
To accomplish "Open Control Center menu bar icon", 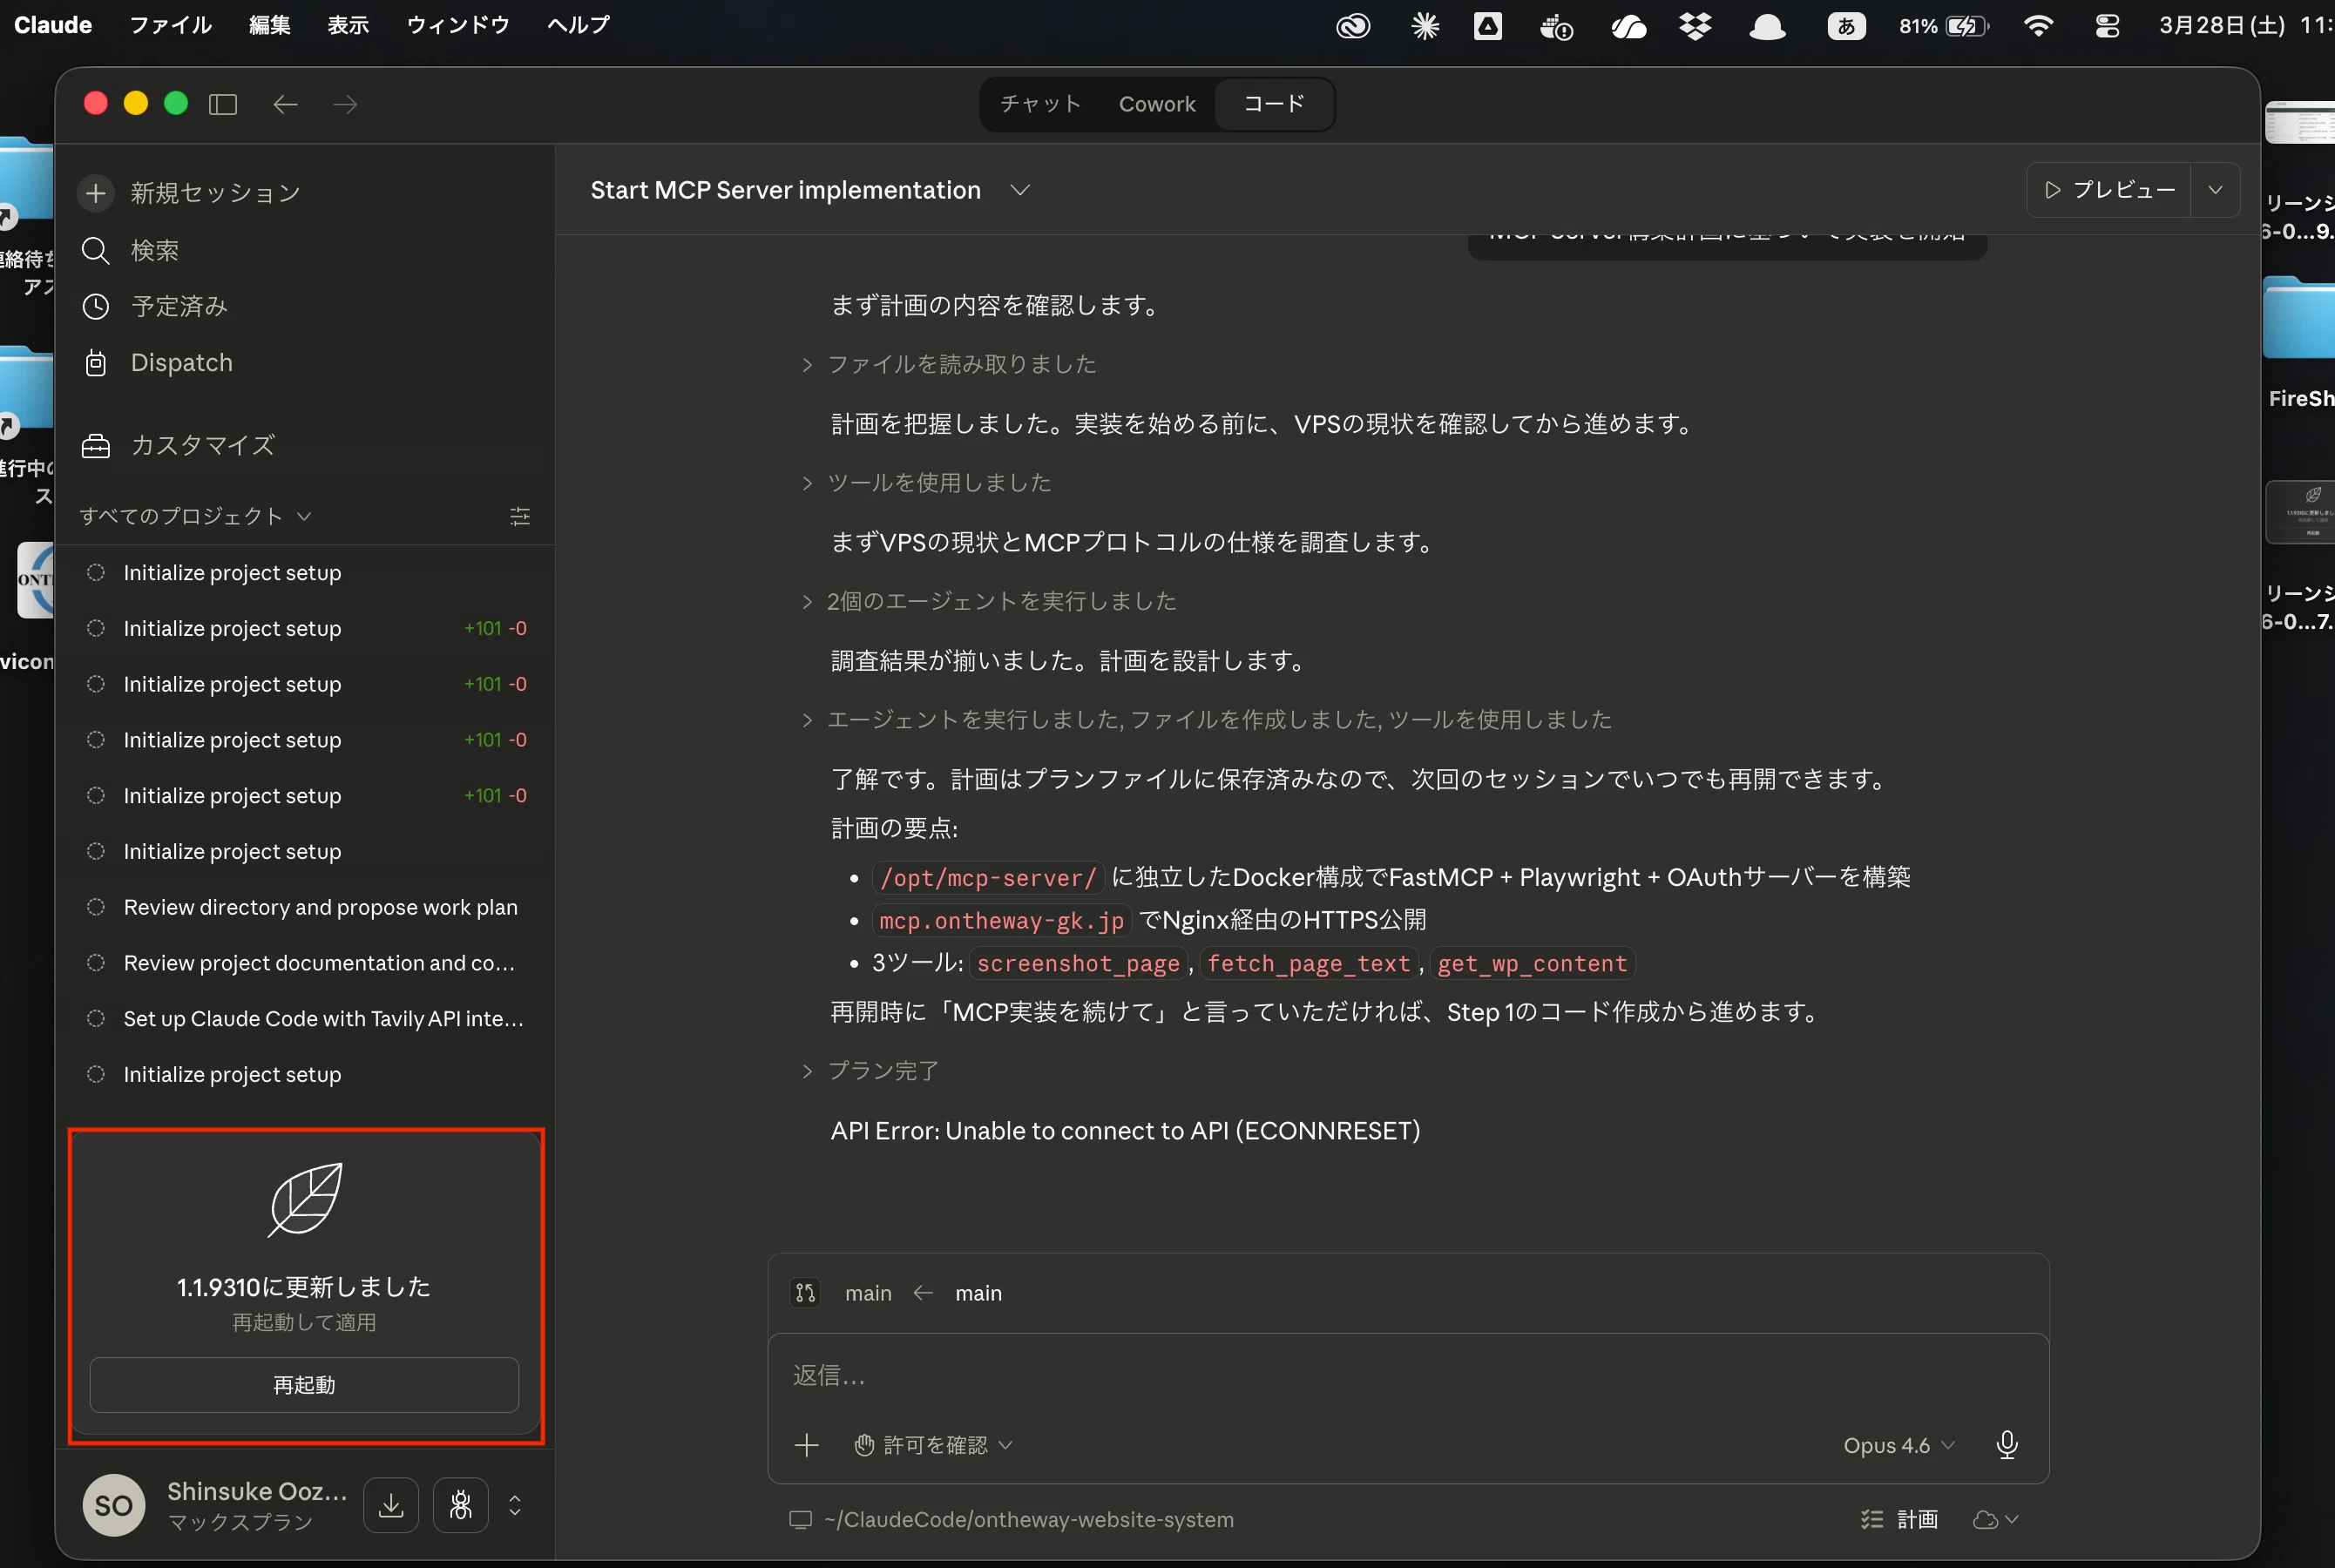I will click(x=2107, y=26).
